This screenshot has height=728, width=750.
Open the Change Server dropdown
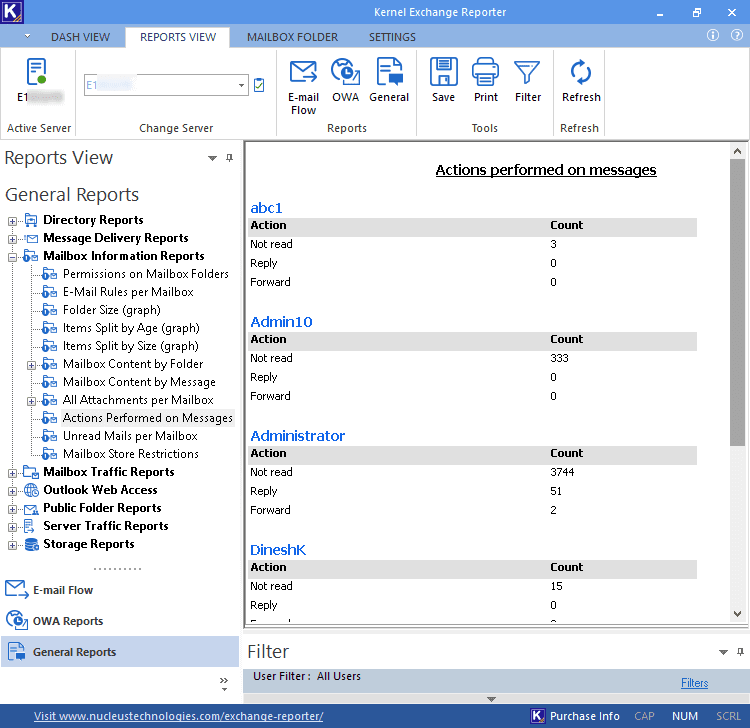pyautogui.click(x=242, y=85)
